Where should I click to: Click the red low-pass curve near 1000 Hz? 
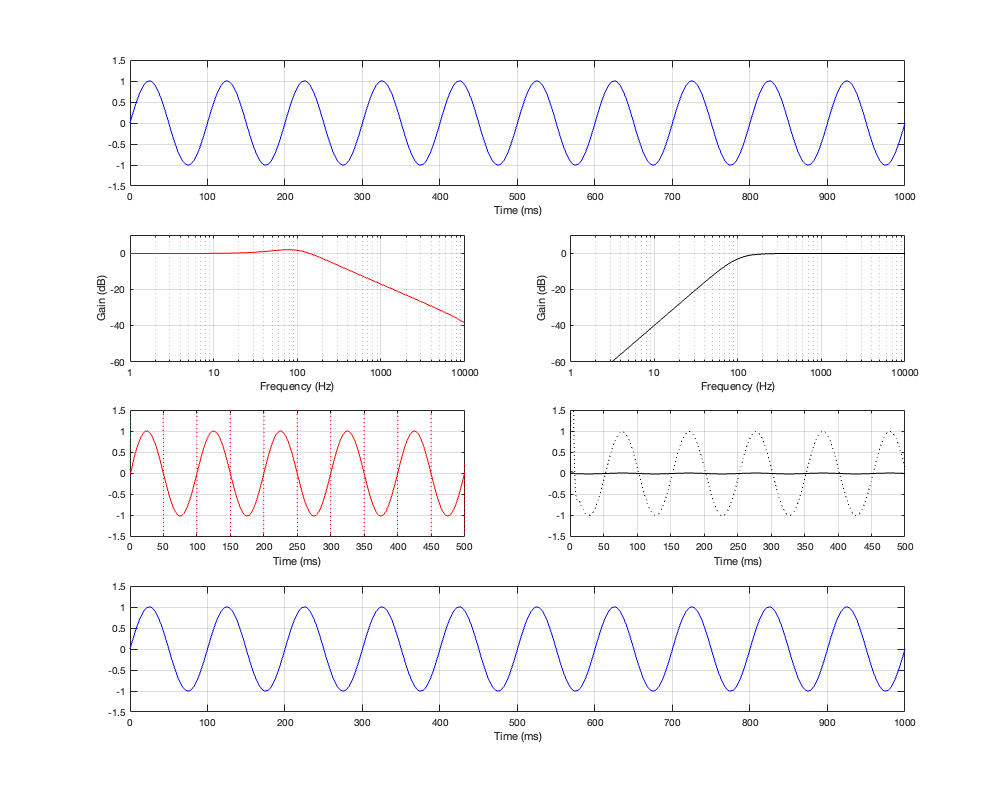coord(380,285)
